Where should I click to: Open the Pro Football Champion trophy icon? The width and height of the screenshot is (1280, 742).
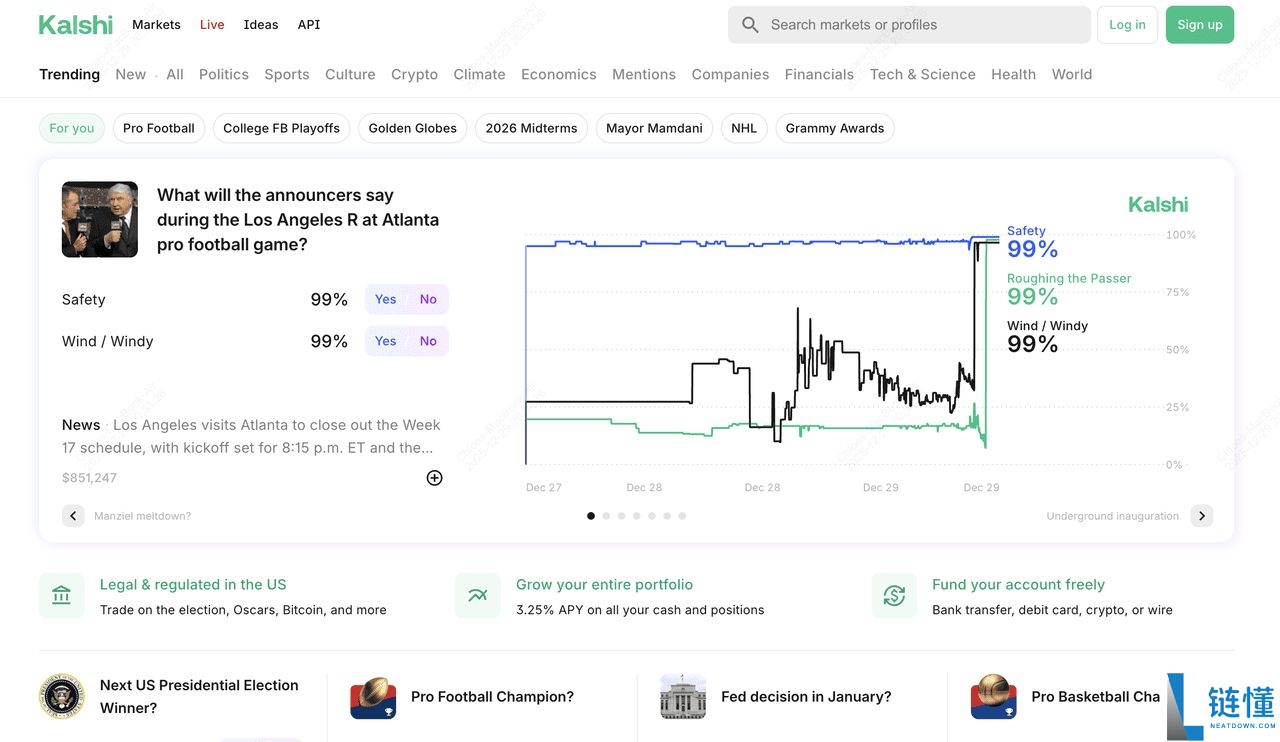pyautogui.click(x=373, y=697)
